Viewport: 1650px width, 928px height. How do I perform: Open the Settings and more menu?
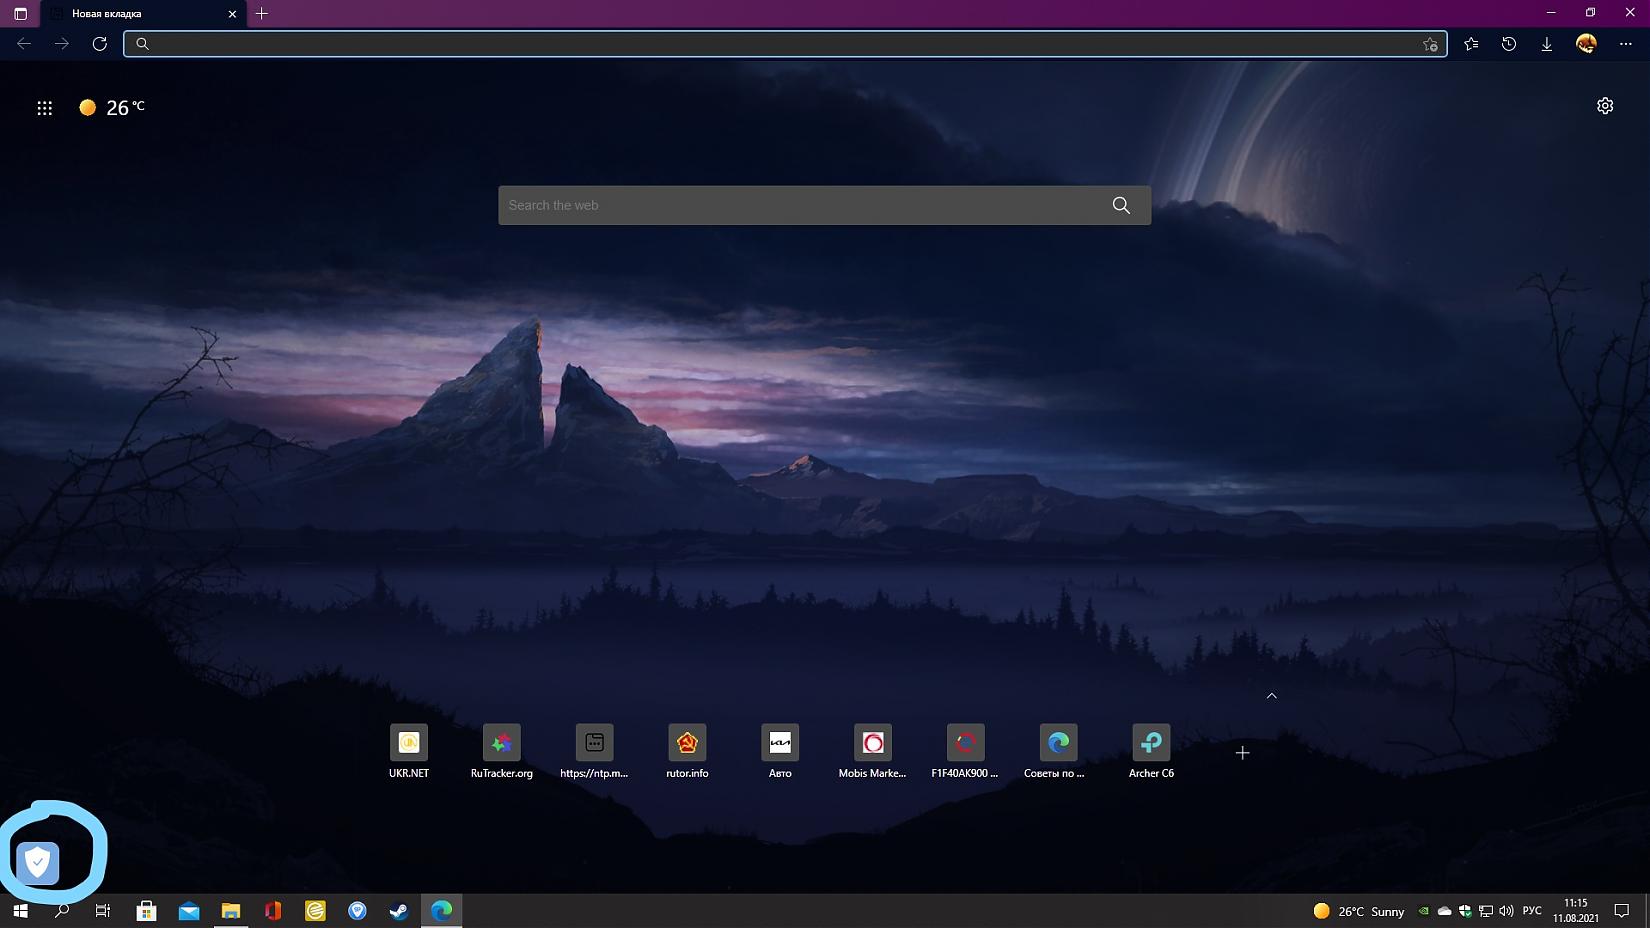[x=1626, y=44]
